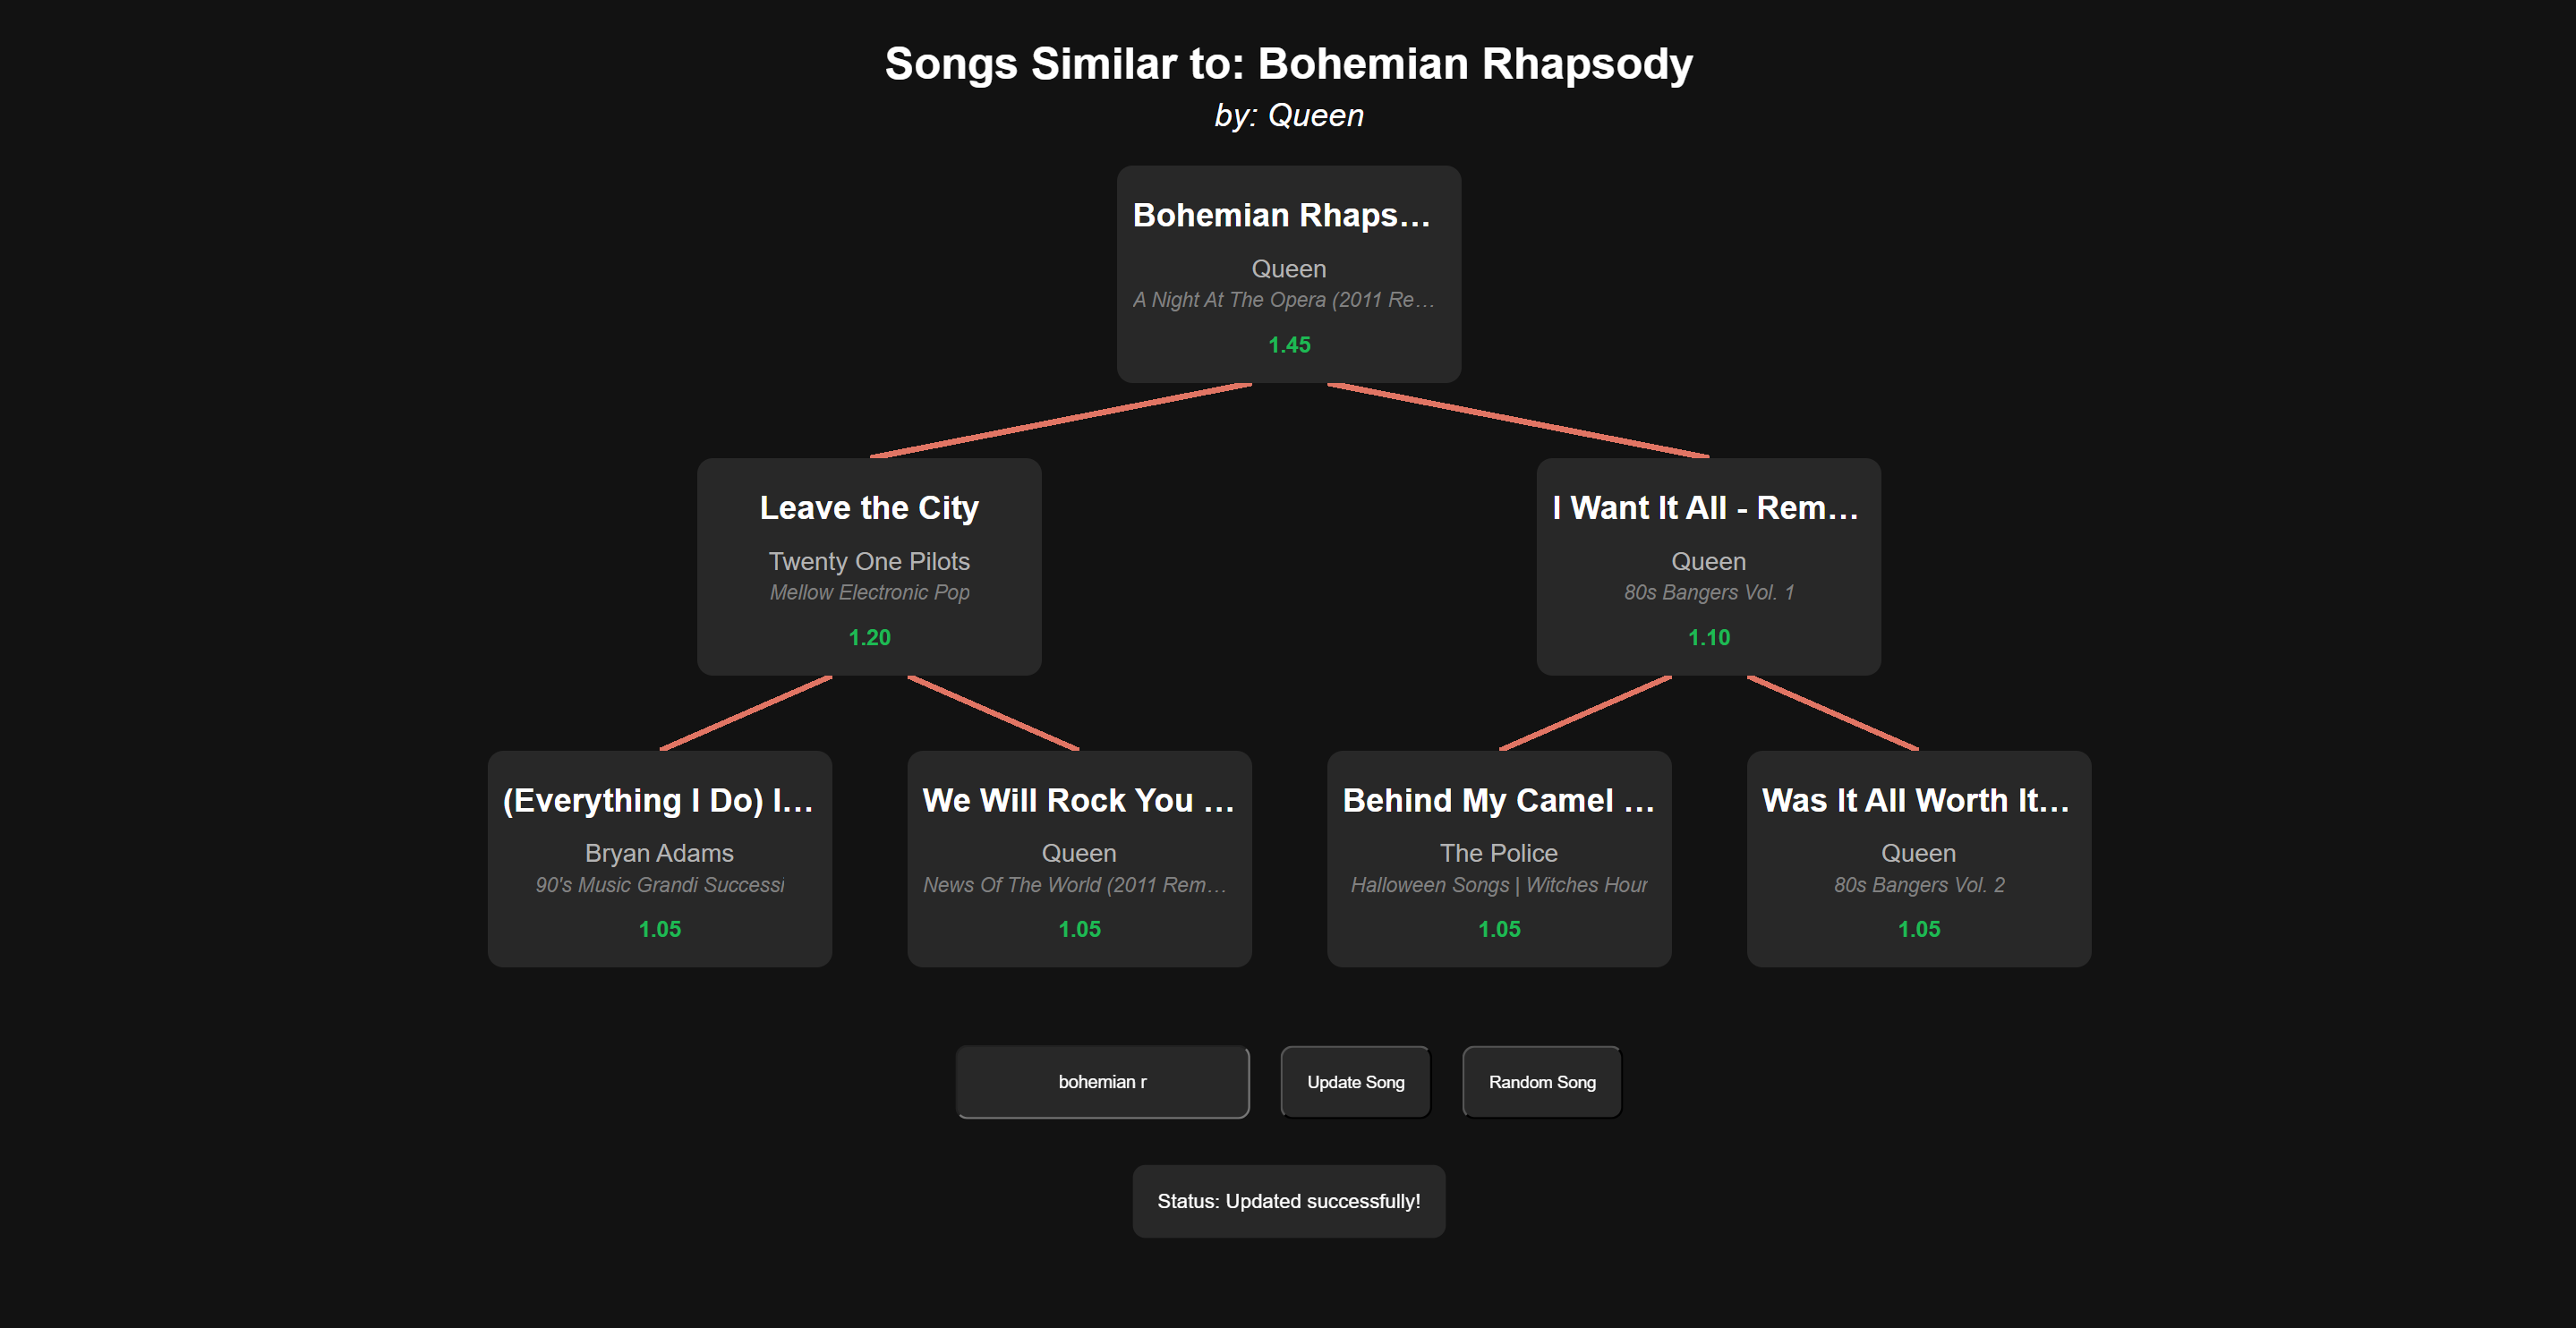Click the 1.45 similarity score on root card
Image resolution: width=2576 pixels, height=1328 pixels.
tap(1288, 344)
